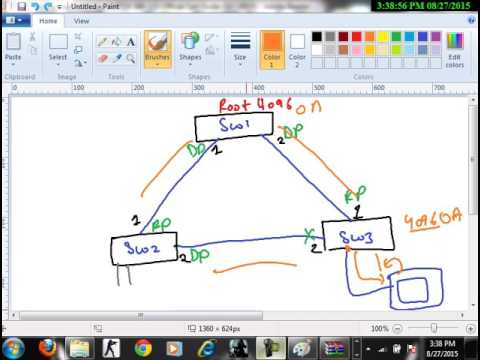
Task: Click the zoom out minus button
Action: [x=397, y=329]
